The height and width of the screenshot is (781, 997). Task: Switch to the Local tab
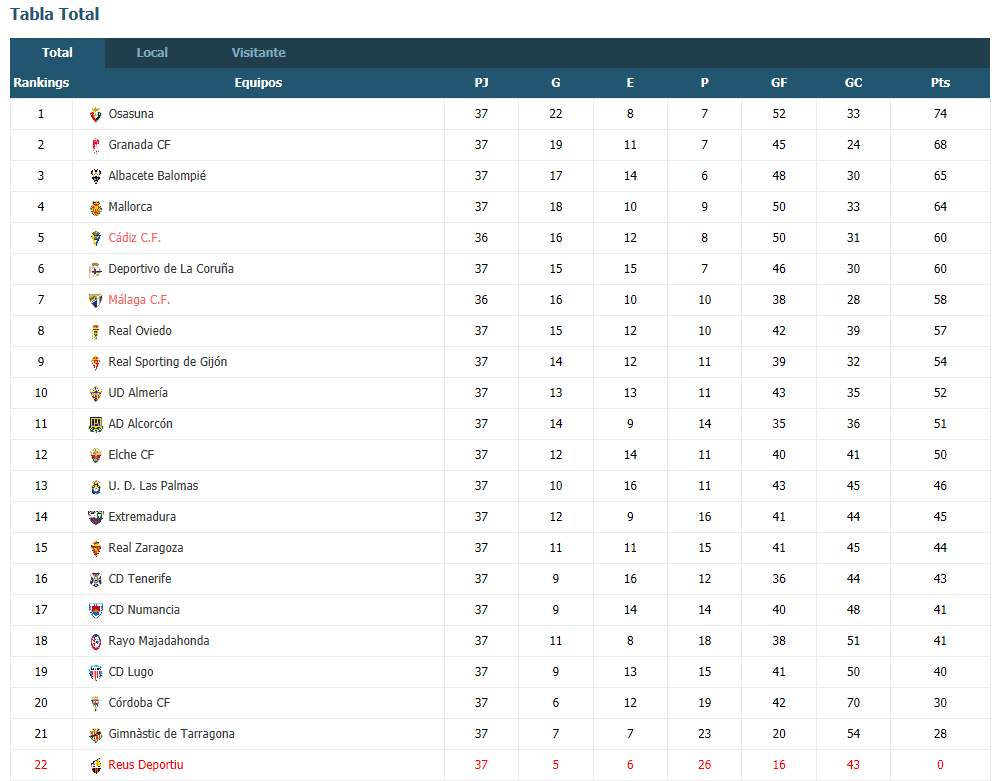coord(152,53)
